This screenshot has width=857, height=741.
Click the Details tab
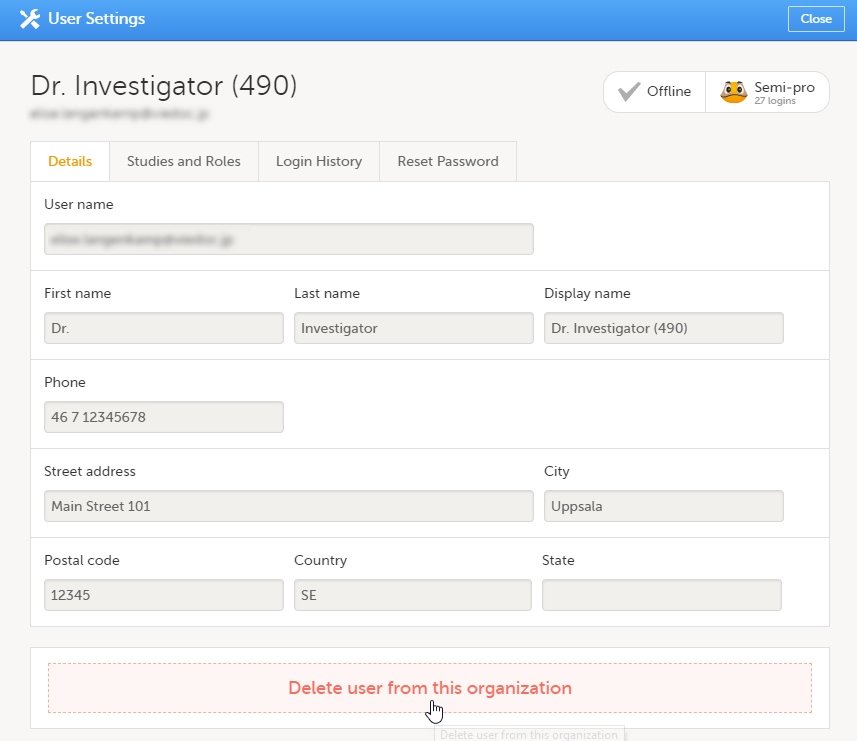(x=69, y=161)
